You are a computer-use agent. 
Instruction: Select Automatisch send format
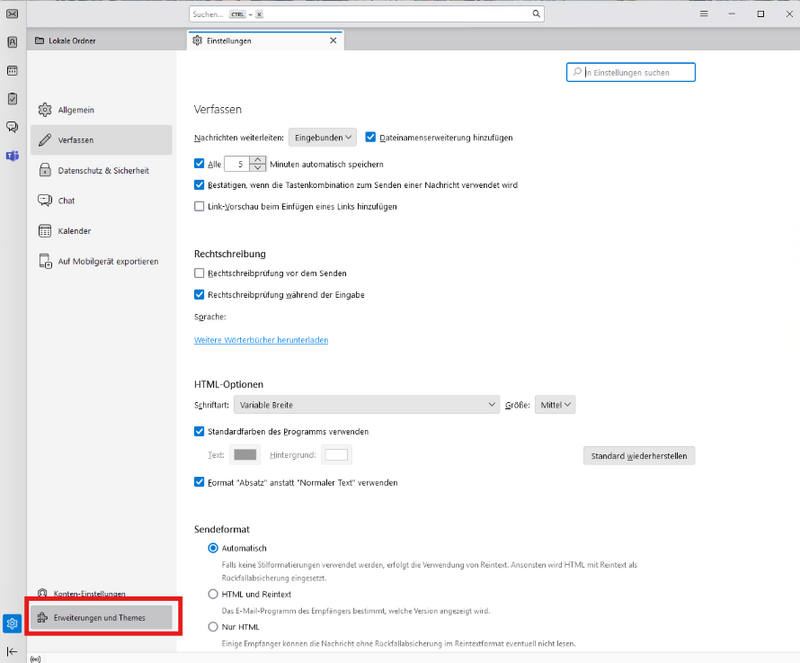pos(213,548)
